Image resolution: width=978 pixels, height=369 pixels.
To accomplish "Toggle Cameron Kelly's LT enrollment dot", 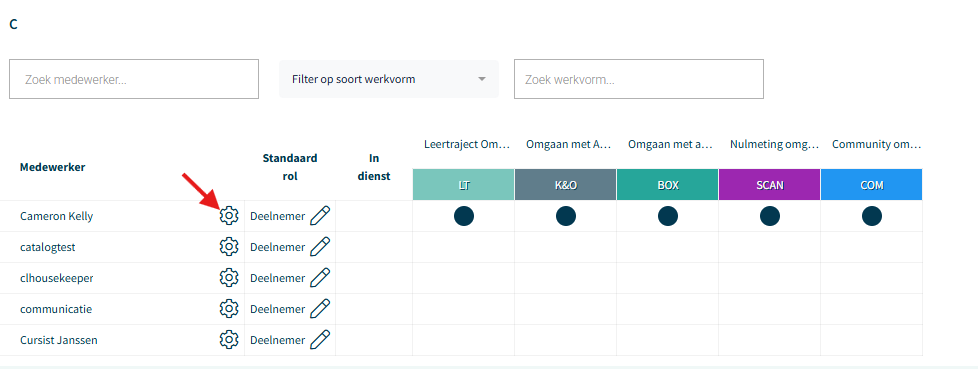I will click(x=463, y=216).
